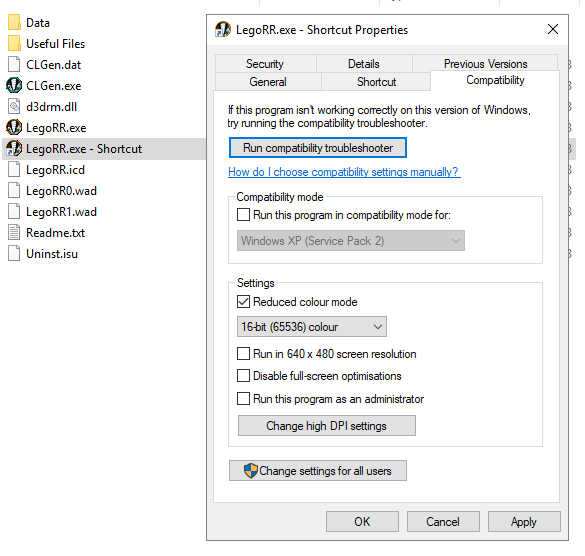Select the LegoRR0.wad file icon

tap(14, 190)
